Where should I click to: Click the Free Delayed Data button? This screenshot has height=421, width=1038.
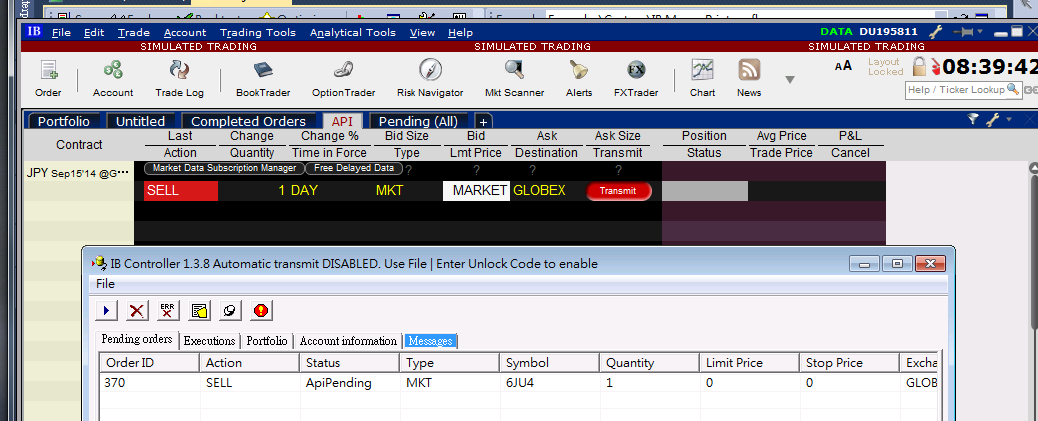coord(354,168)
